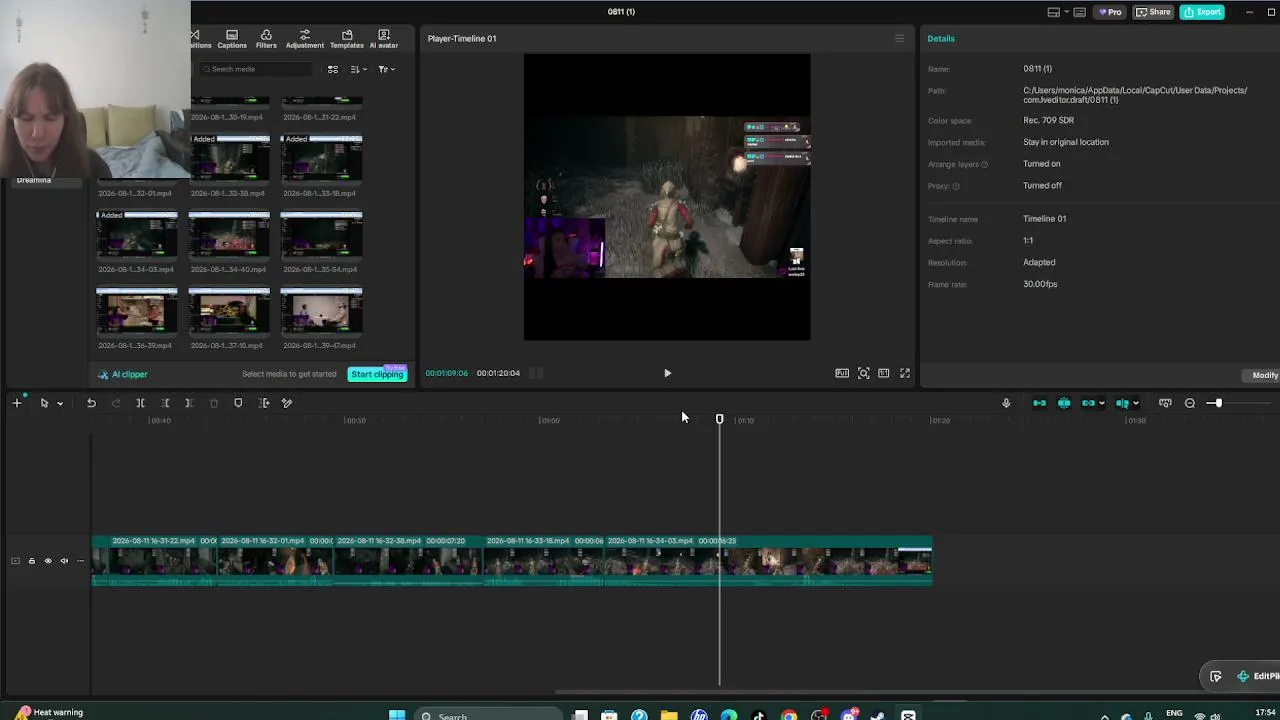Add a marker on the timeline
Screen dimensions: 1280x720
pyautogui.click(x=238, y=403)
